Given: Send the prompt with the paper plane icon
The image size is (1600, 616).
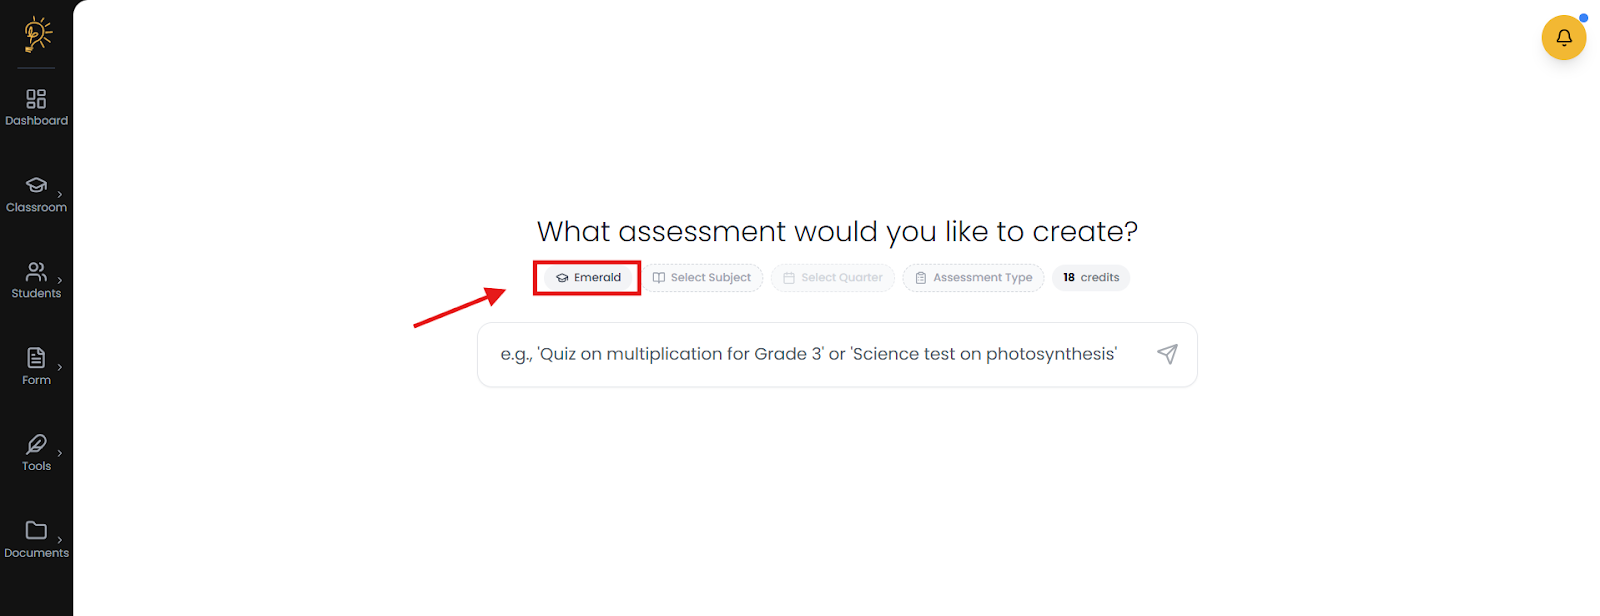Looking at the screenshot, I should [x=1167, y=354].
